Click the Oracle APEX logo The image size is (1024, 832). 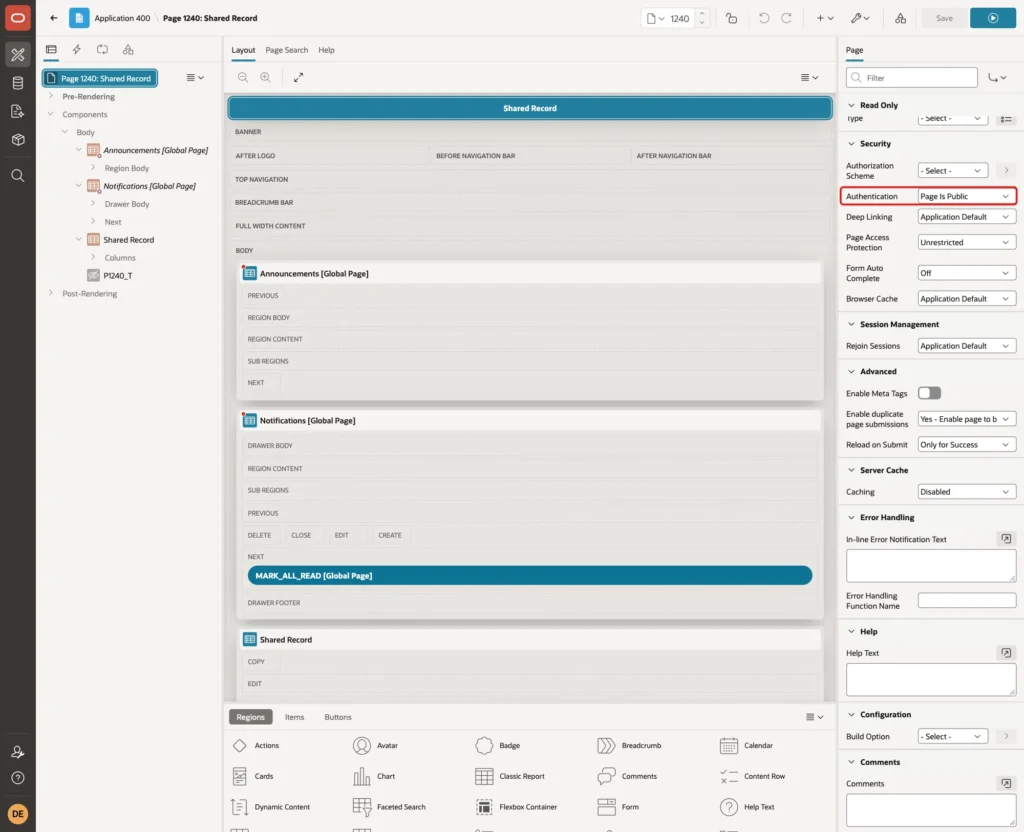coord(18,18)
